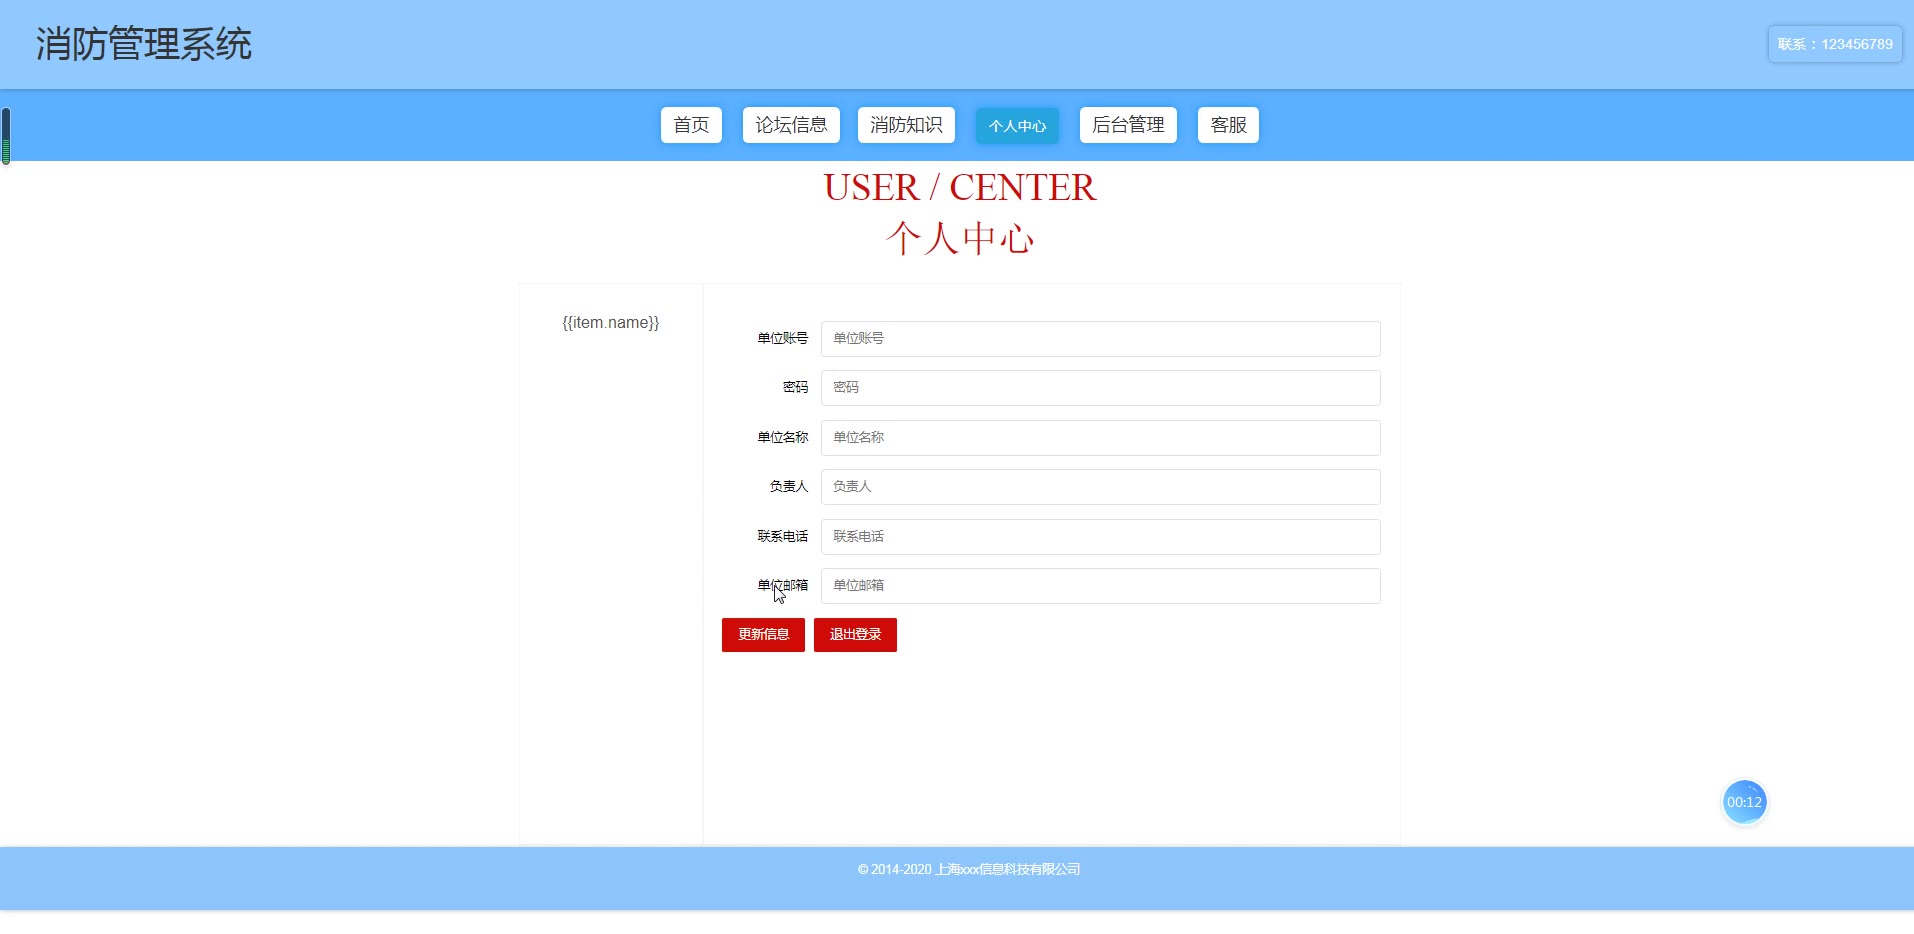Viewport: 1914px width, 934px height.
Task: Click the 单位邮箱 field label
Action: point(782,586)
